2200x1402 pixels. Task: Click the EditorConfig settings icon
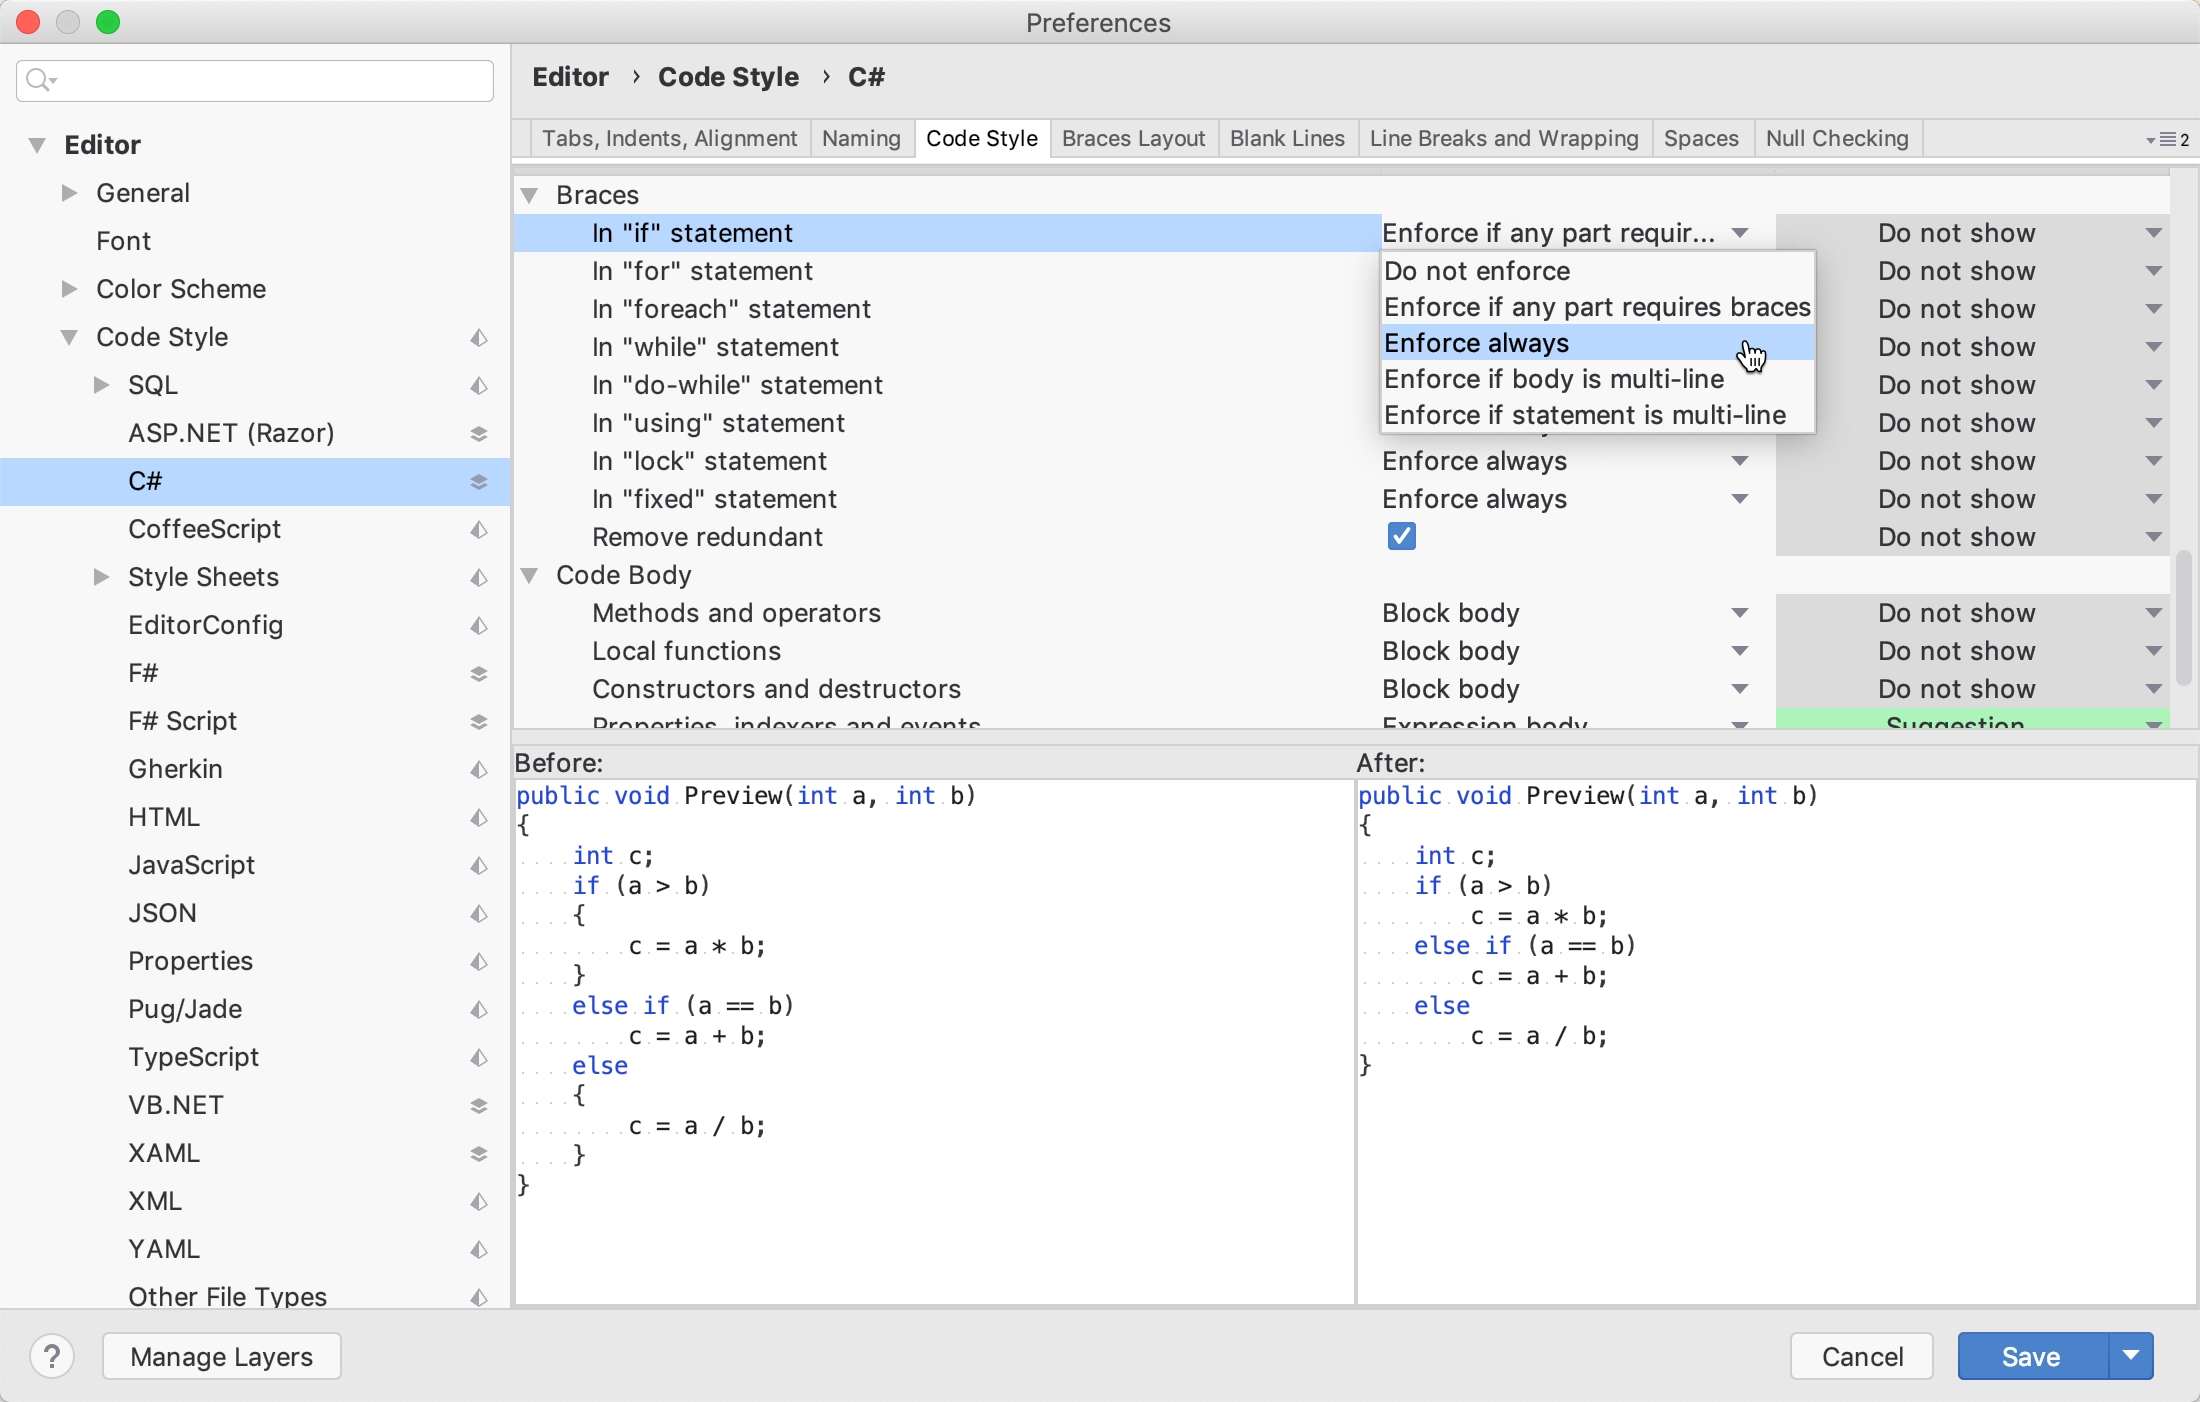[x=478, y=624]
